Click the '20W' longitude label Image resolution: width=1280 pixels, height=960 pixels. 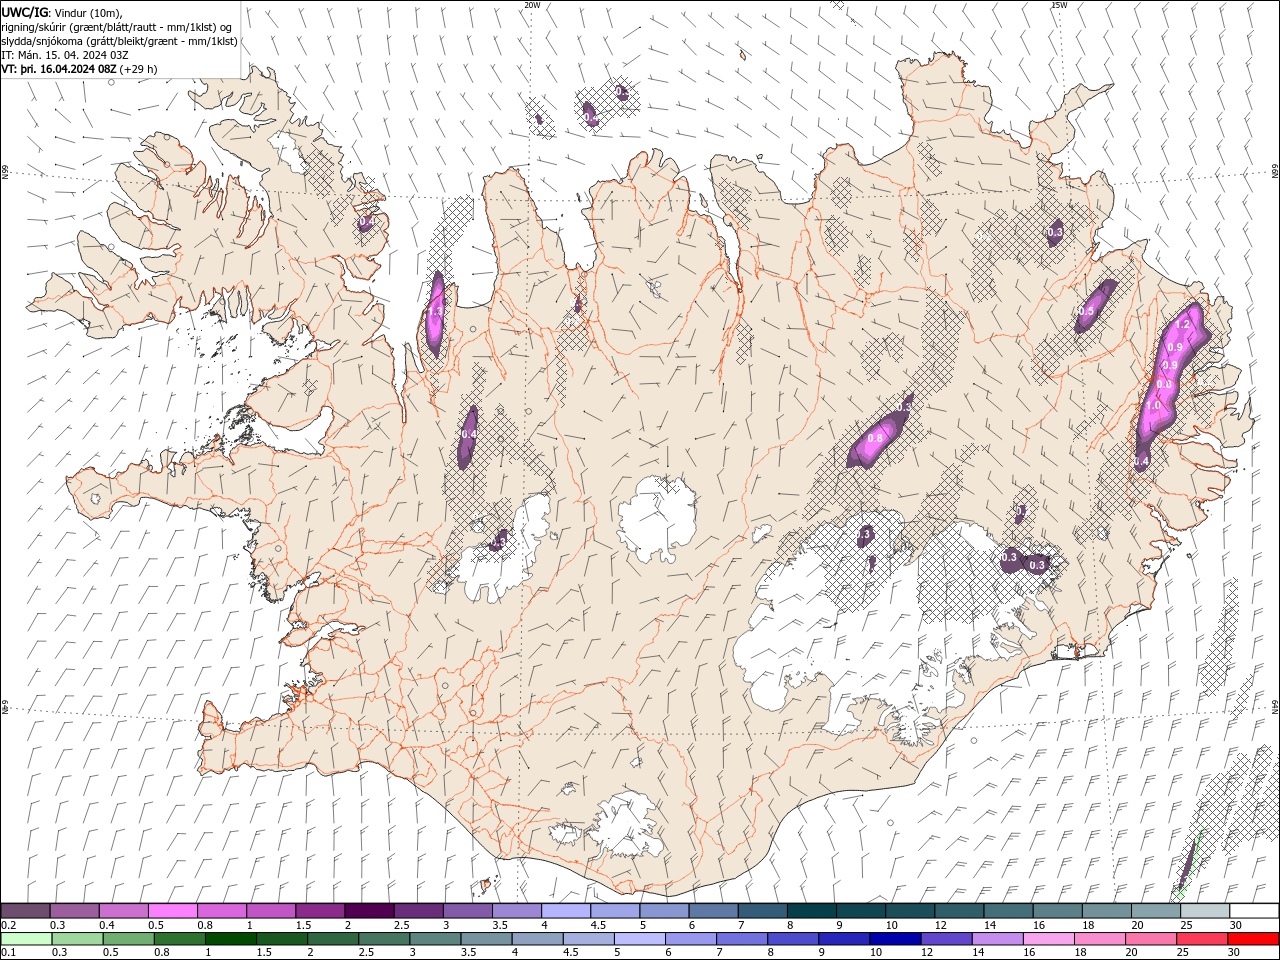click(x=532, y=5)
